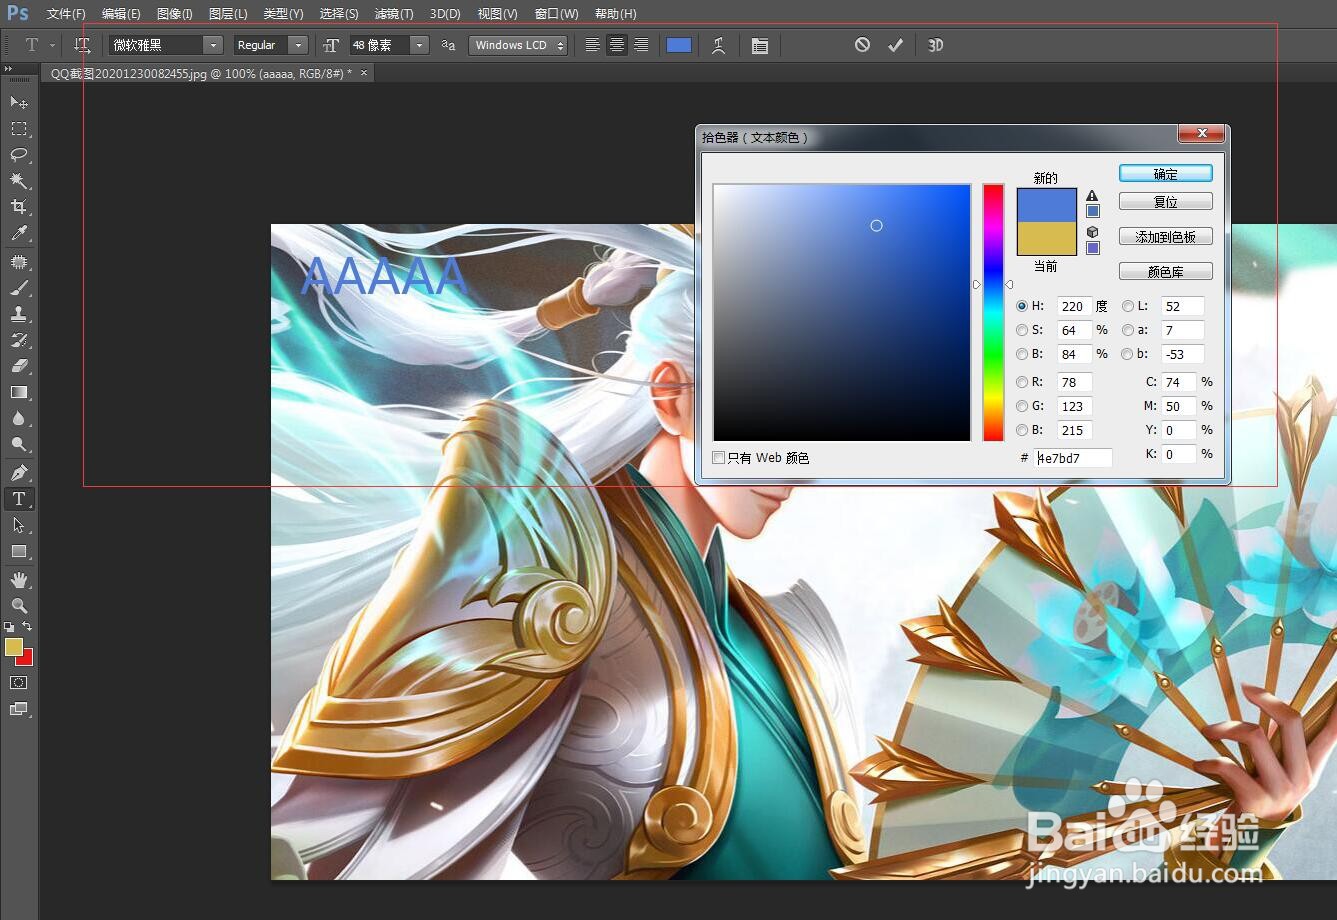Left align the text
Image resolution: width=1337 pixels, height=920 pixels.
tap(593, 45)
